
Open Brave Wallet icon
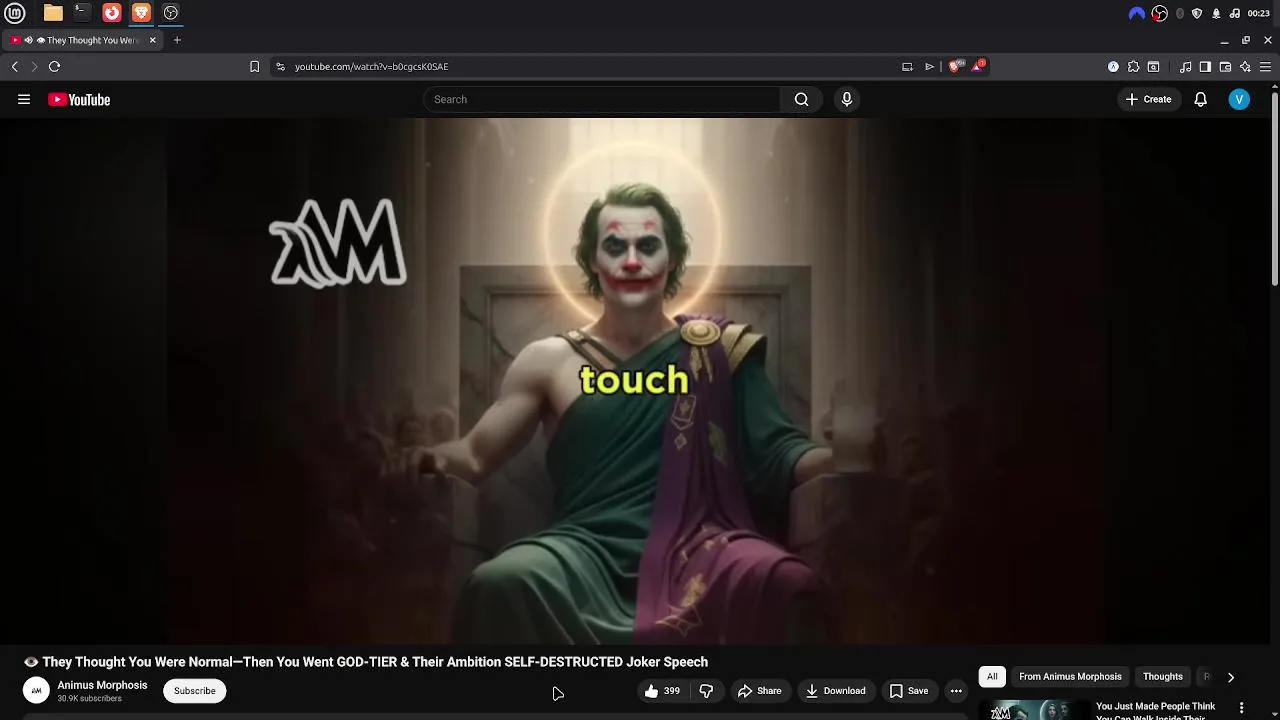[x=1225, y=67]
